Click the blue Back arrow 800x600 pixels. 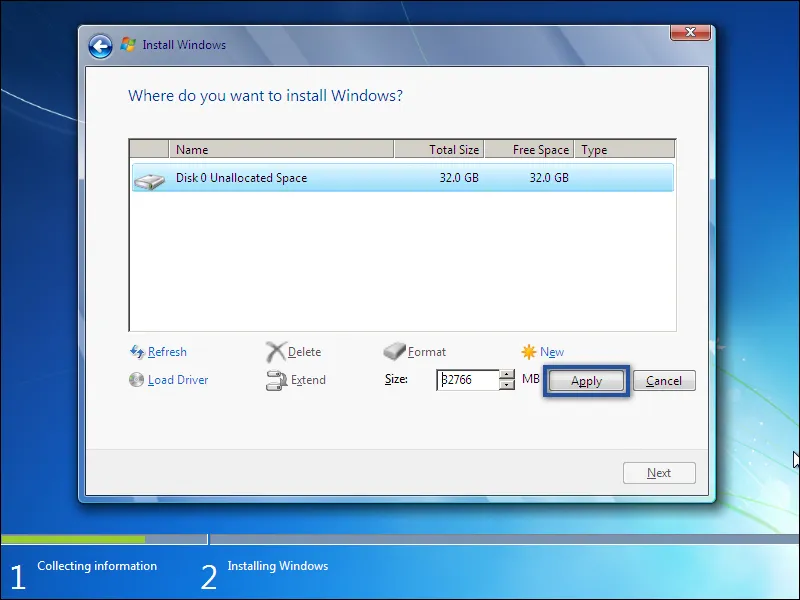[99, 46]
